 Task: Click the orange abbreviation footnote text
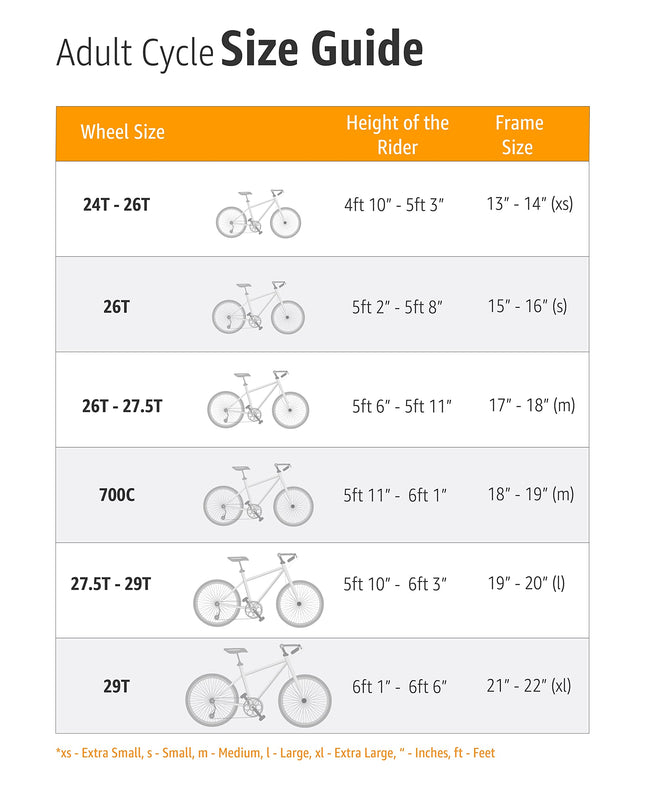tap(275, 753)
